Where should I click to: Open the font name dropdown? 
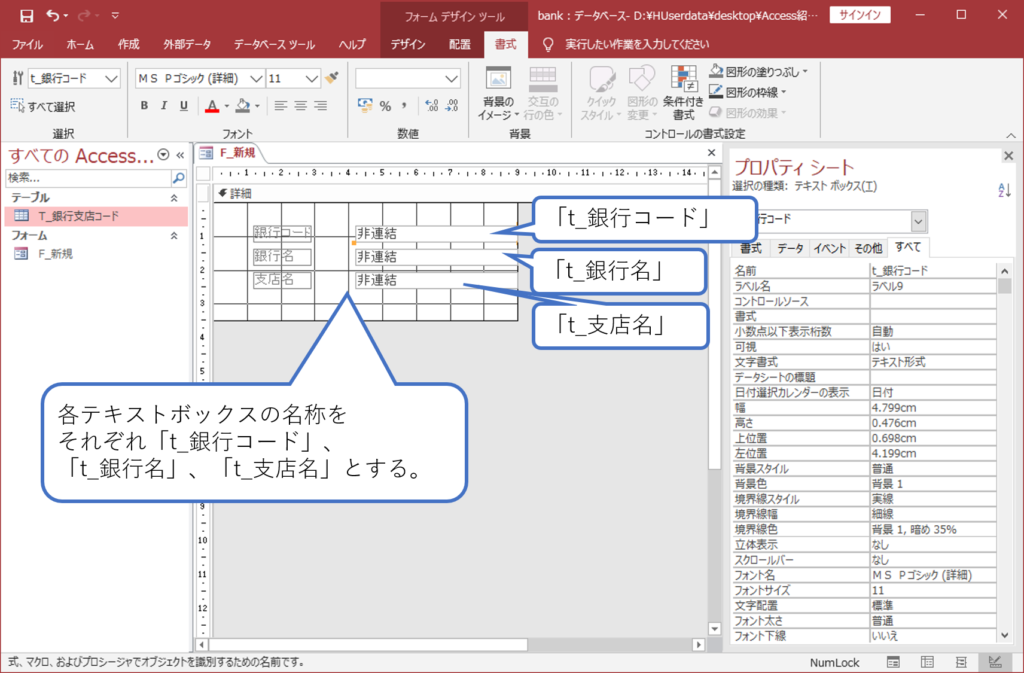coord(257,79)
